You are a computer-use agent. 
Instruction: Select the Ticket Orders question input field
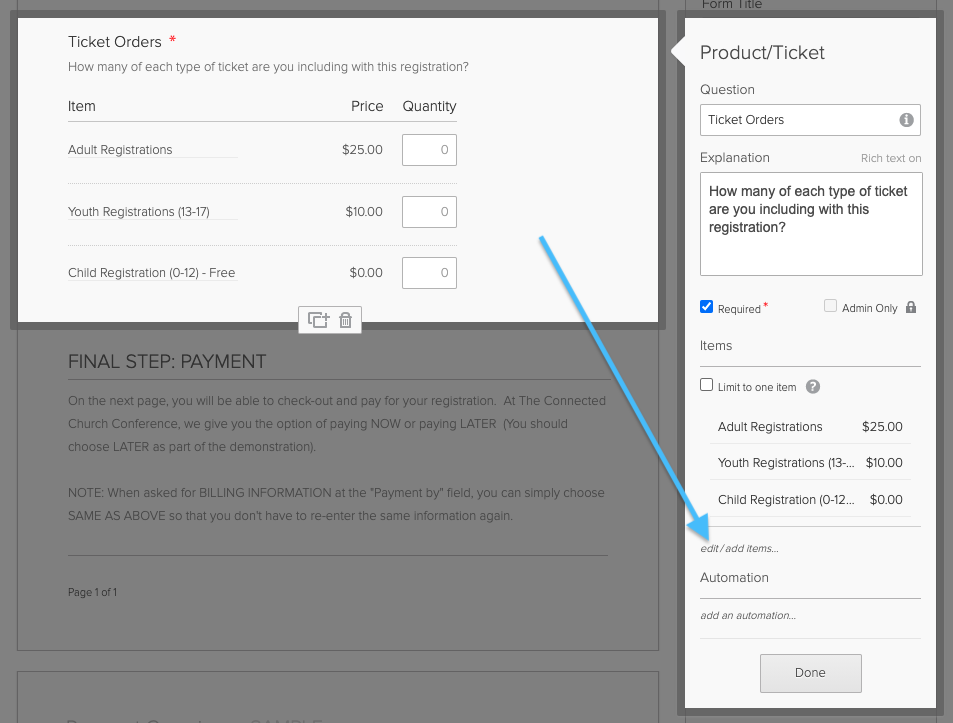click(x=790, y=119)
